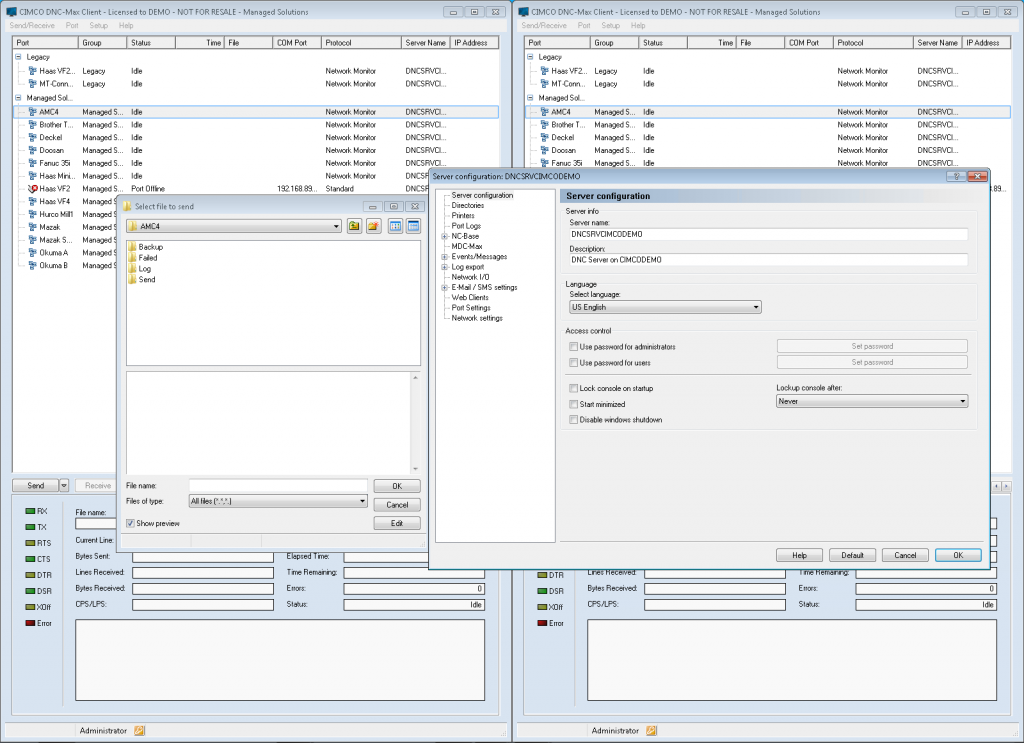
Task: Check Disable windows shutdown
Action: pos(573,420)
